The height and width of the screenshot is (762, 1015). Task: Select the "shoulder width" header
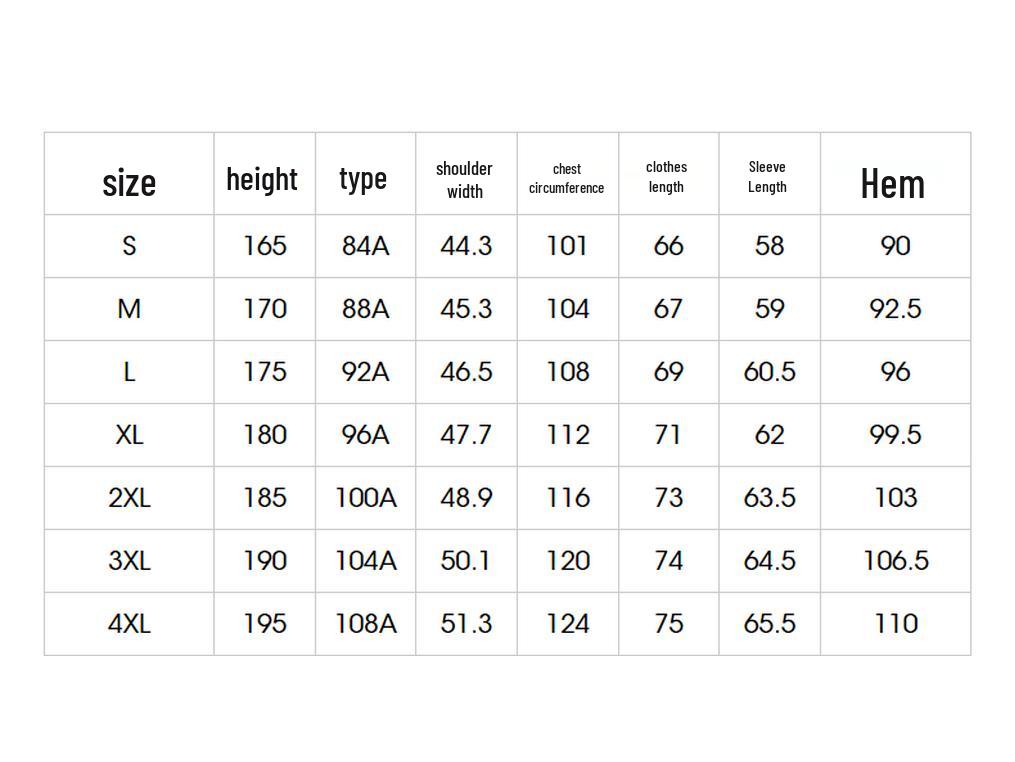click(x=464, y=180)
